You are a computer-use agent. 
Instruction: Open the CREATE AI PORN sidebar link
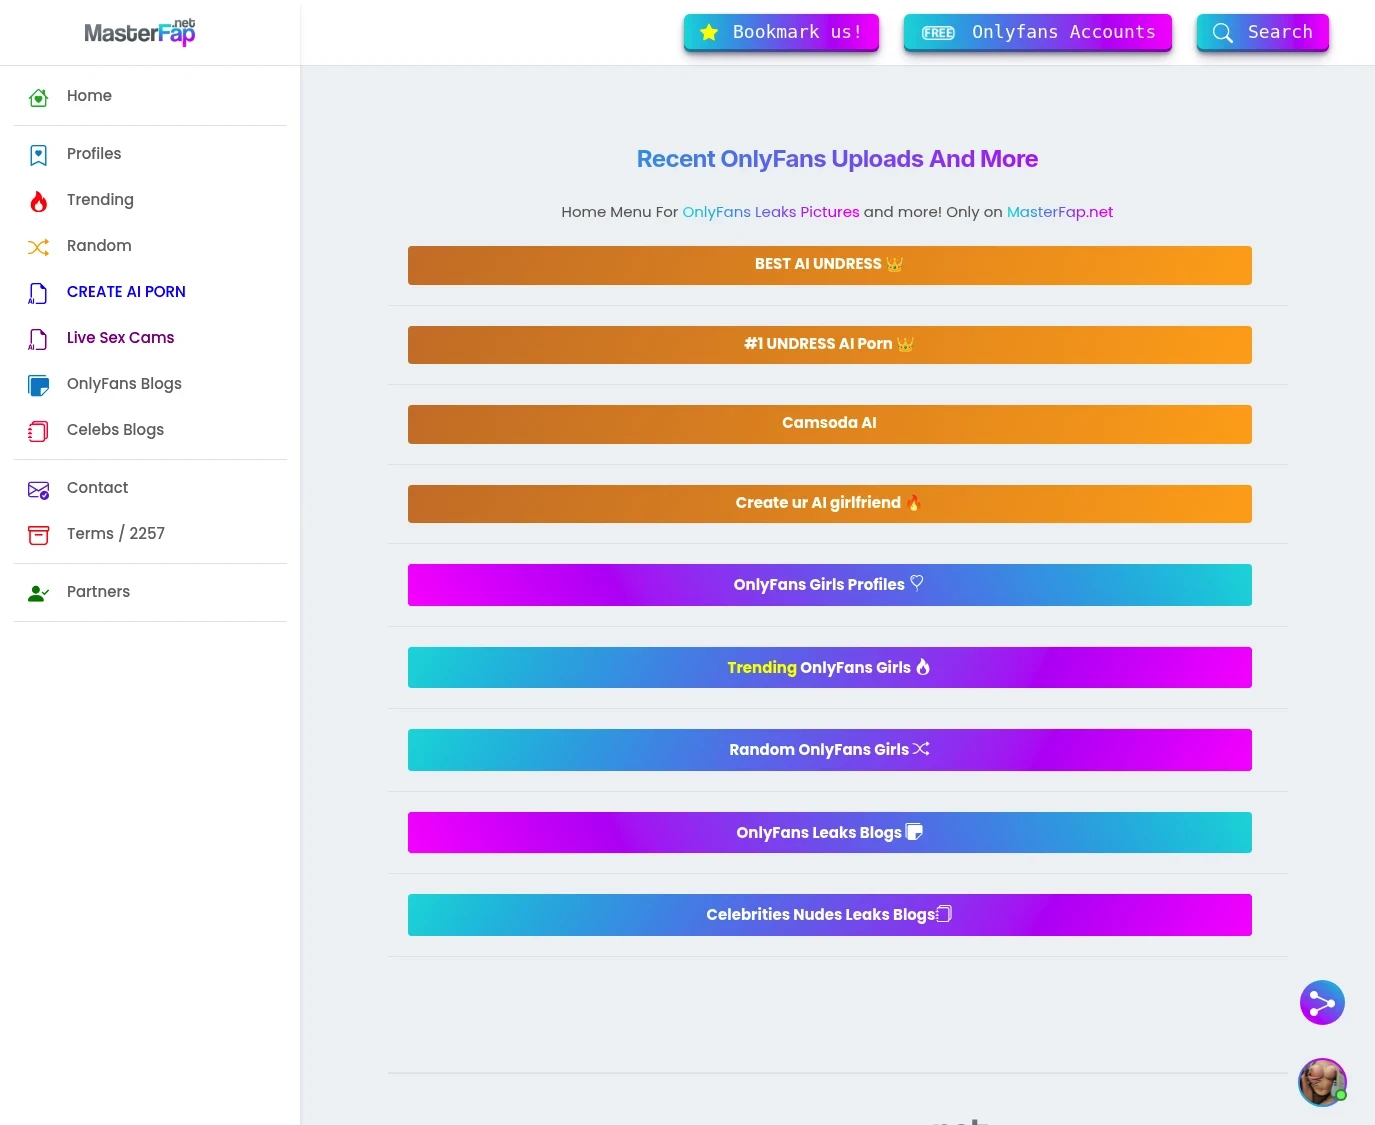(x=150, y=292)
